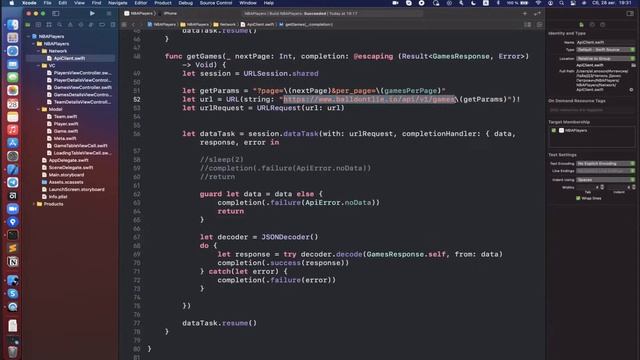Viewport: 640px width, 360px height.
Task: Select the Quick Help inspector tab
Action: click(x=602, y=24)
